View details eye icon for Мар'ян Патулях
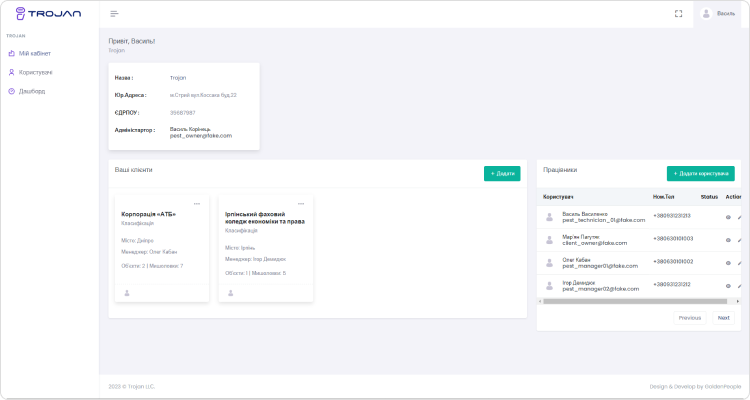This screenshot has height=400, width=750. pyautogui.click(x=728, y=239)
